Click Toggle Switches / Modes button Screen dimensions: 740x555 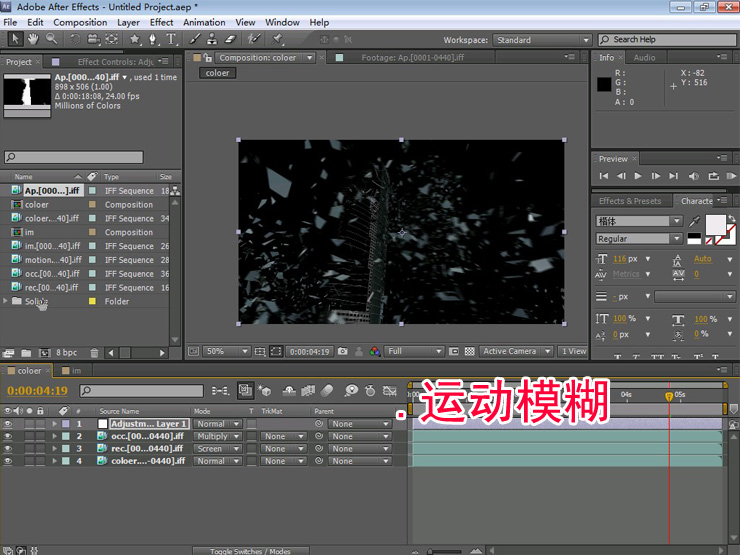pyautogui.click(x=250, y=551)
